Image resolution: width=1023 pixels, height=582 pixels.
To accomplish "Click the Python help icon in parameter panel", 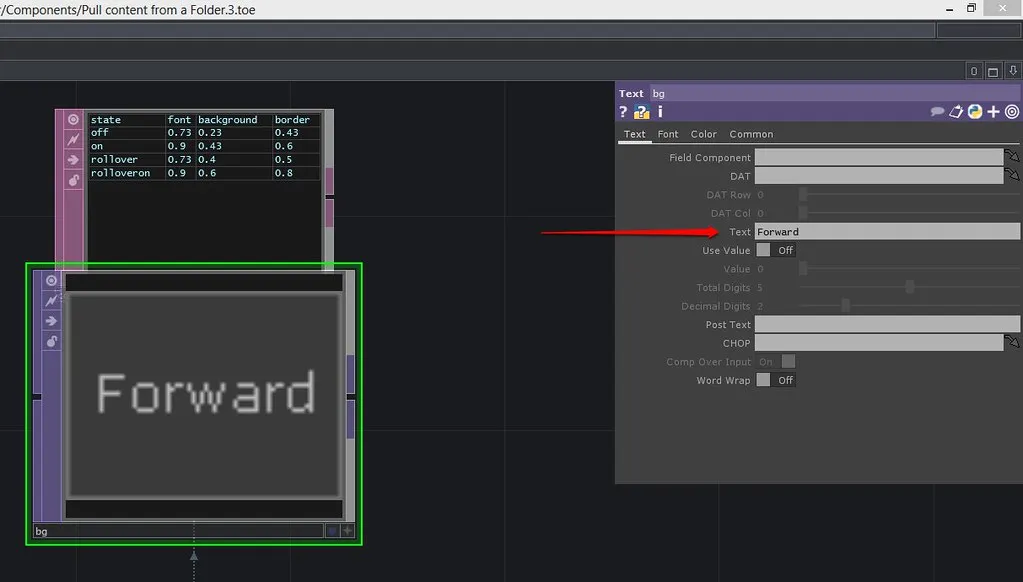I will click(641, 112).
